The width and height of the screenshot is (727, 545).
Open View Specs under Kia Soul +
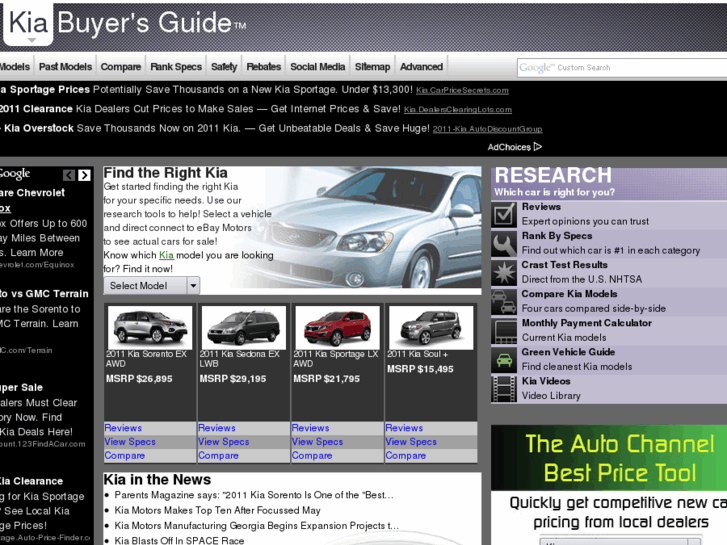coord(411,442)
